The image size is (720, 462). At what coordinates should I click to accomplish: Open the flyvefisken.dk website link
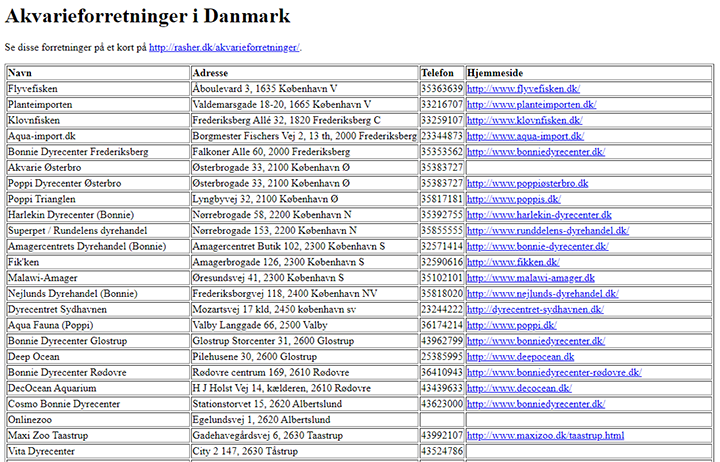523,89
